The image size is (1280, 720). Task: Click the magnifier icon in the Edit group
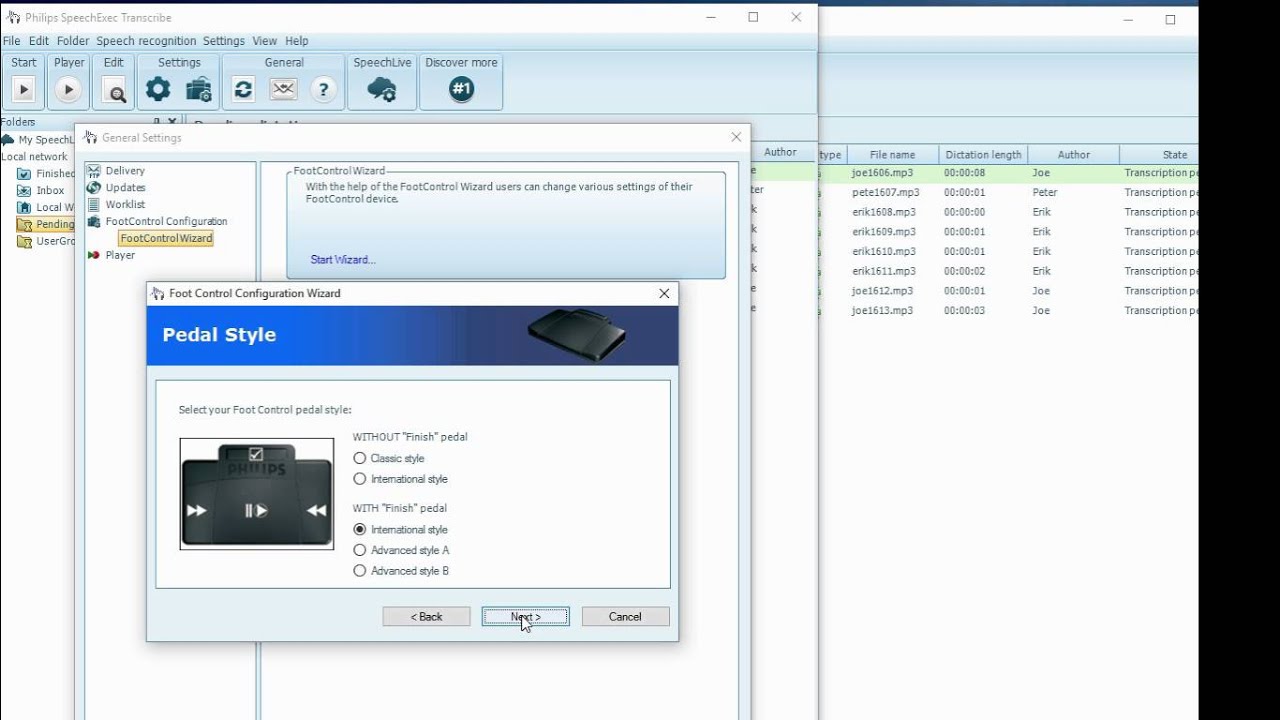coord(115,91)
